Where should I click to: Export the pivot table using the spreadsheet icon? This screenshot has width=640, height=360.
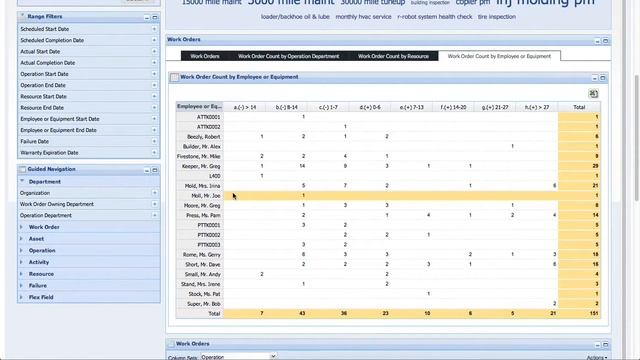[x=593, y=94]
